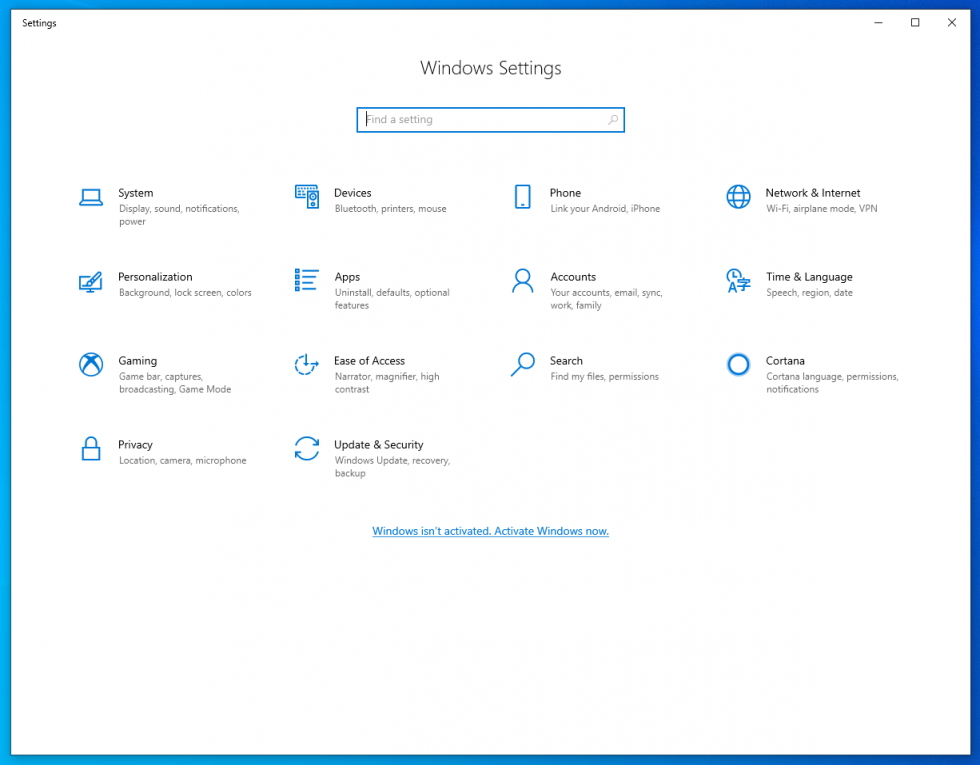
Task: Click the Apps list icon
Action: coord(307,280)
